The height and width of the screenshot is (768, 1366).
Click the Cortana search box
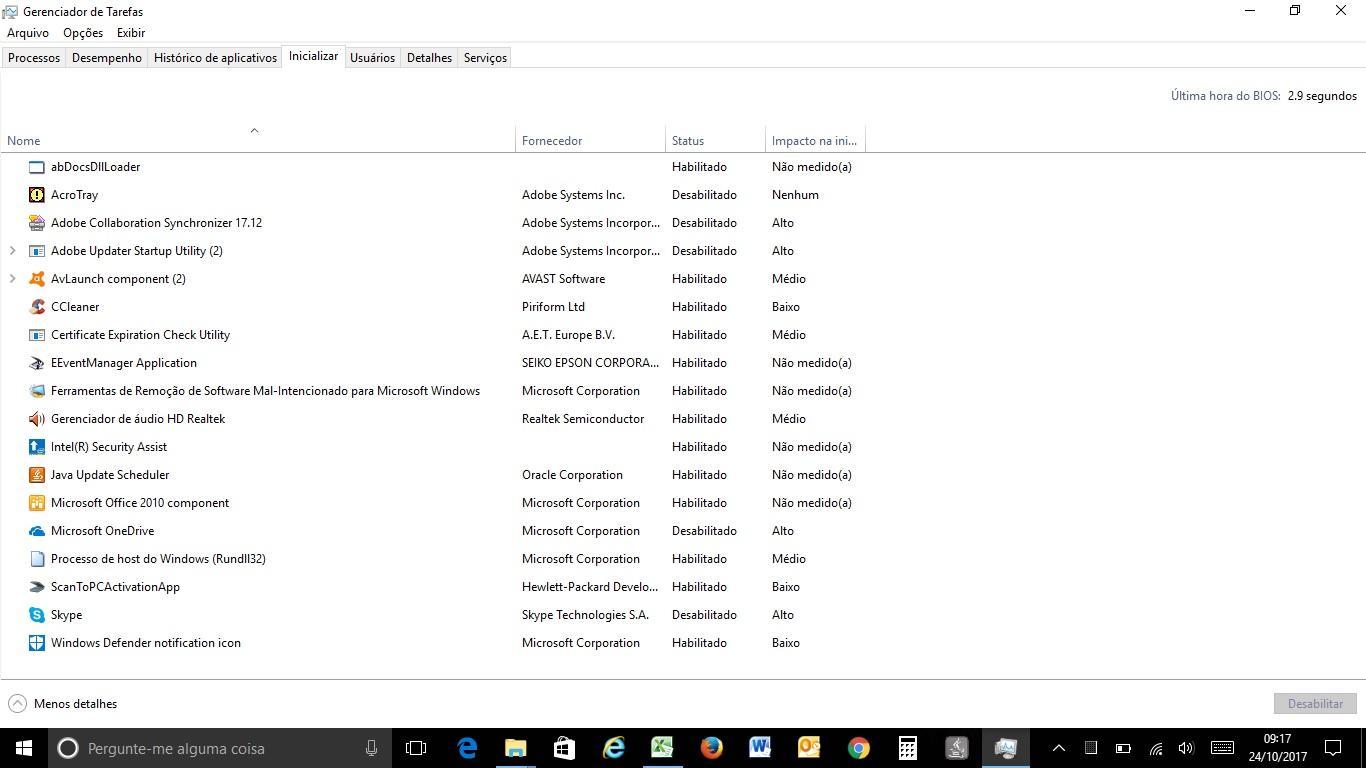pyautogui.click(x=220, y=748)
